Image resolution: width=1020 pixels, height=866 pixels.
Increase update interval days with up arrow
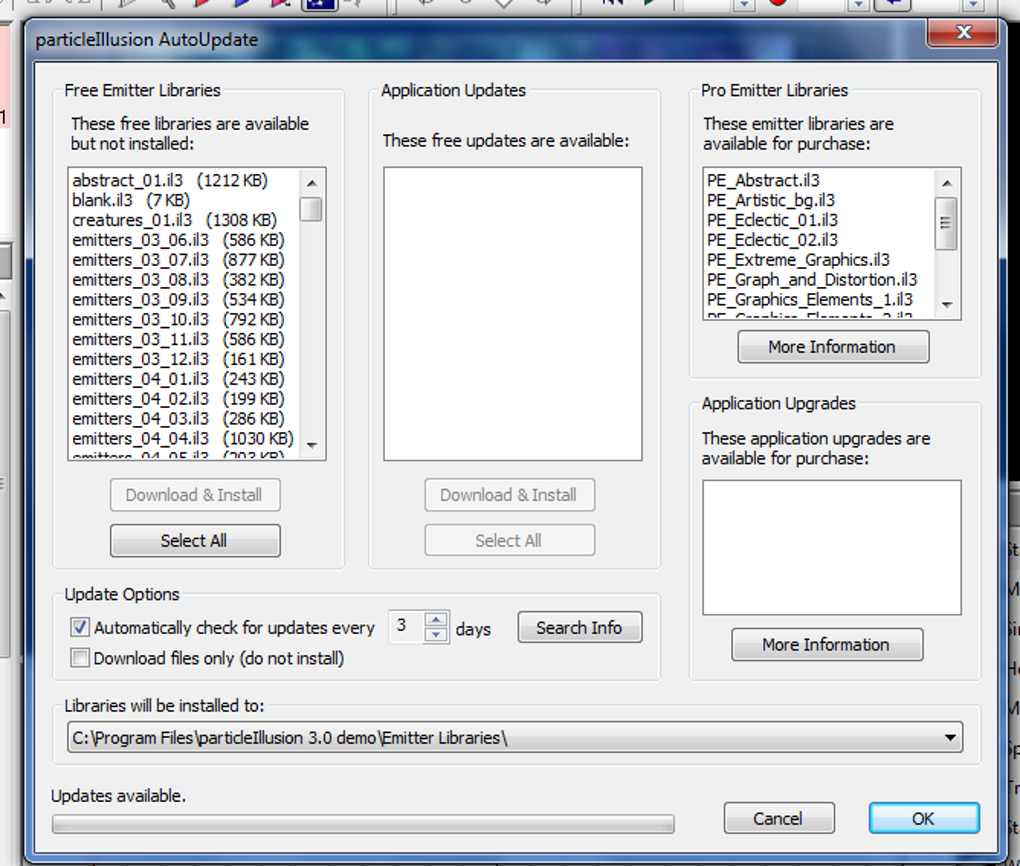click(x=436, y=619)
